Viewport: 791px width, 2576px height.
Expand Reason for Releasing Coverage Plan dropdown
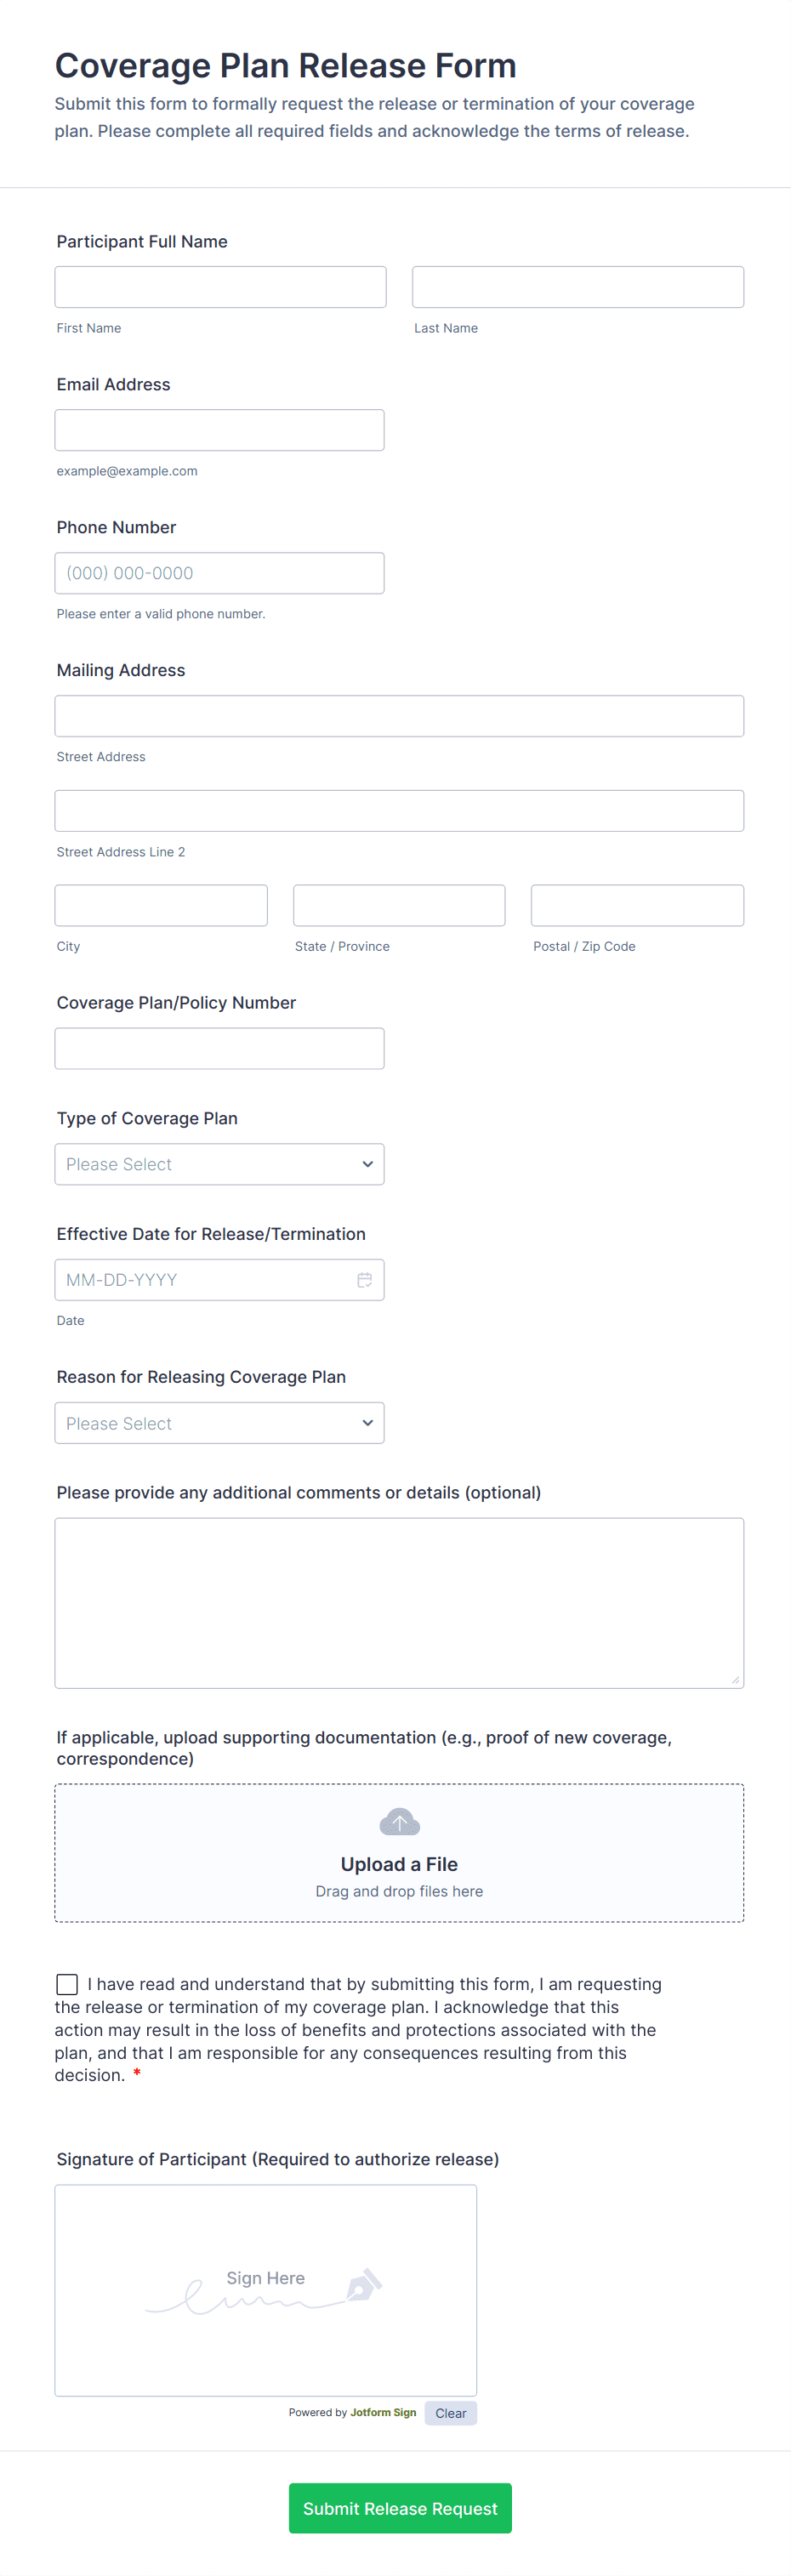(x=219, y=1423)
